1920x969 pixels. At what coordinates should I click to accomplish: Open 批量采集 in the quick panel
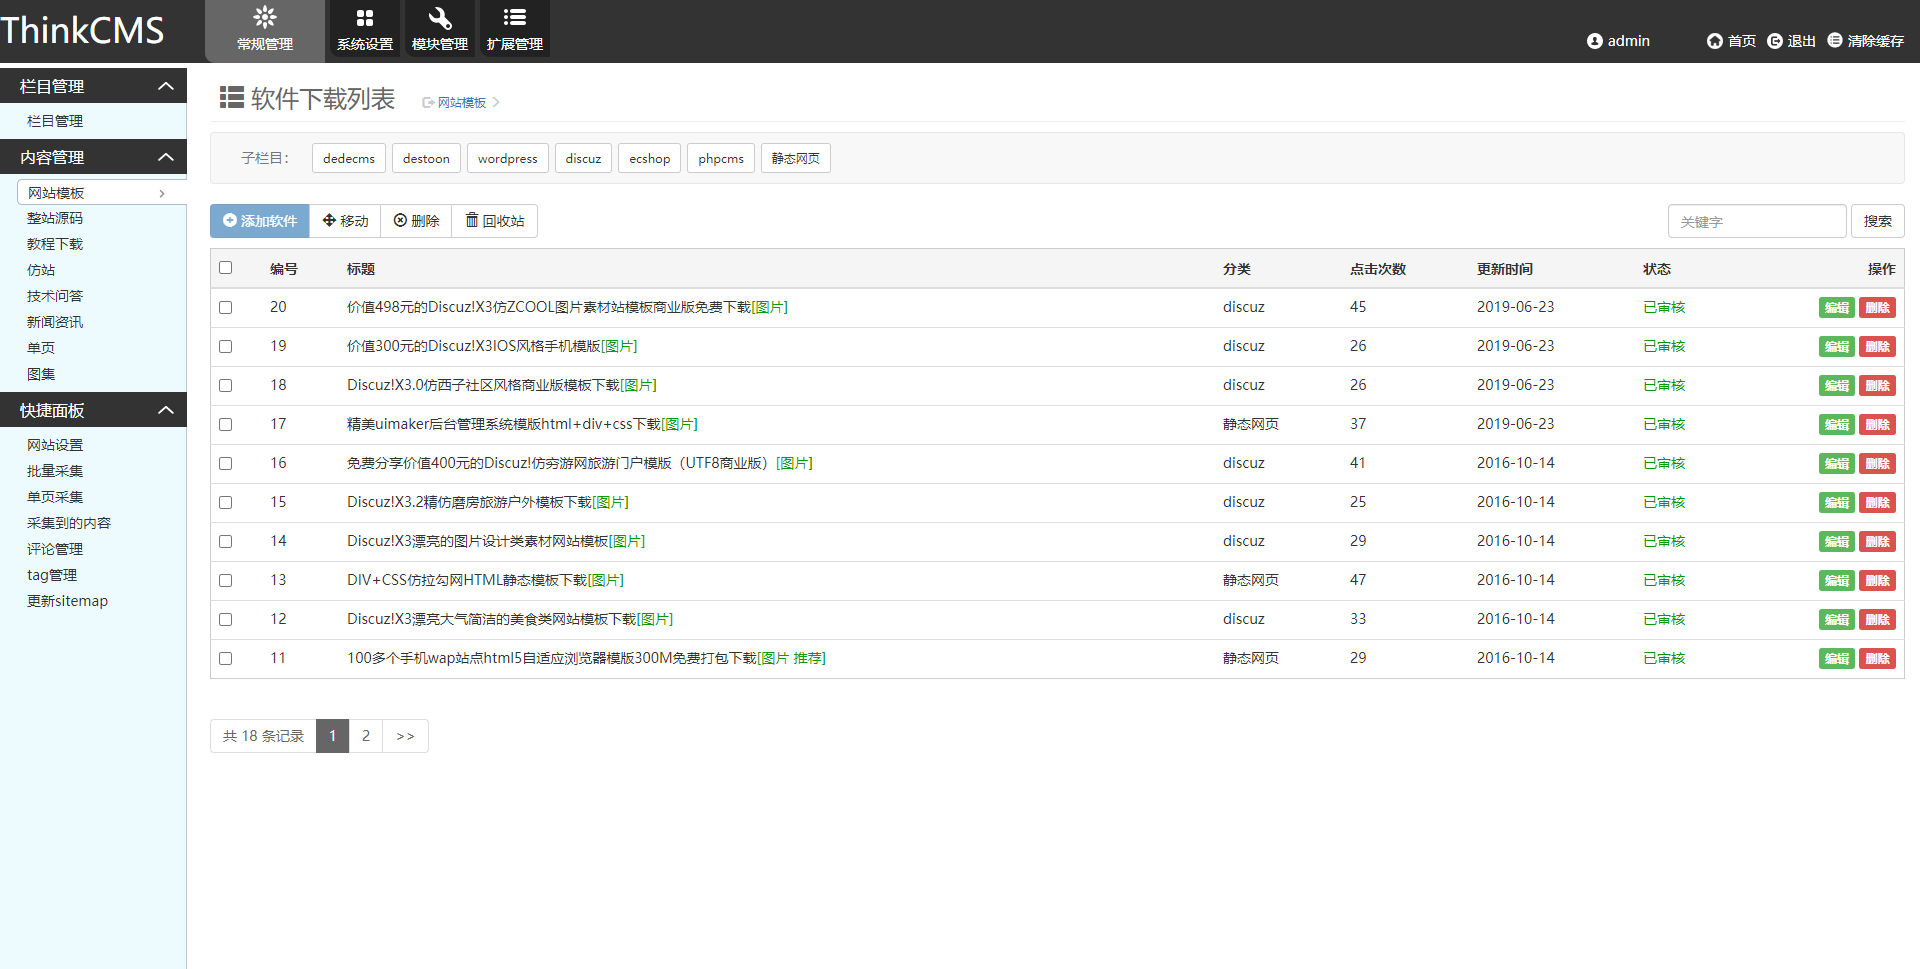click(55, 471)
